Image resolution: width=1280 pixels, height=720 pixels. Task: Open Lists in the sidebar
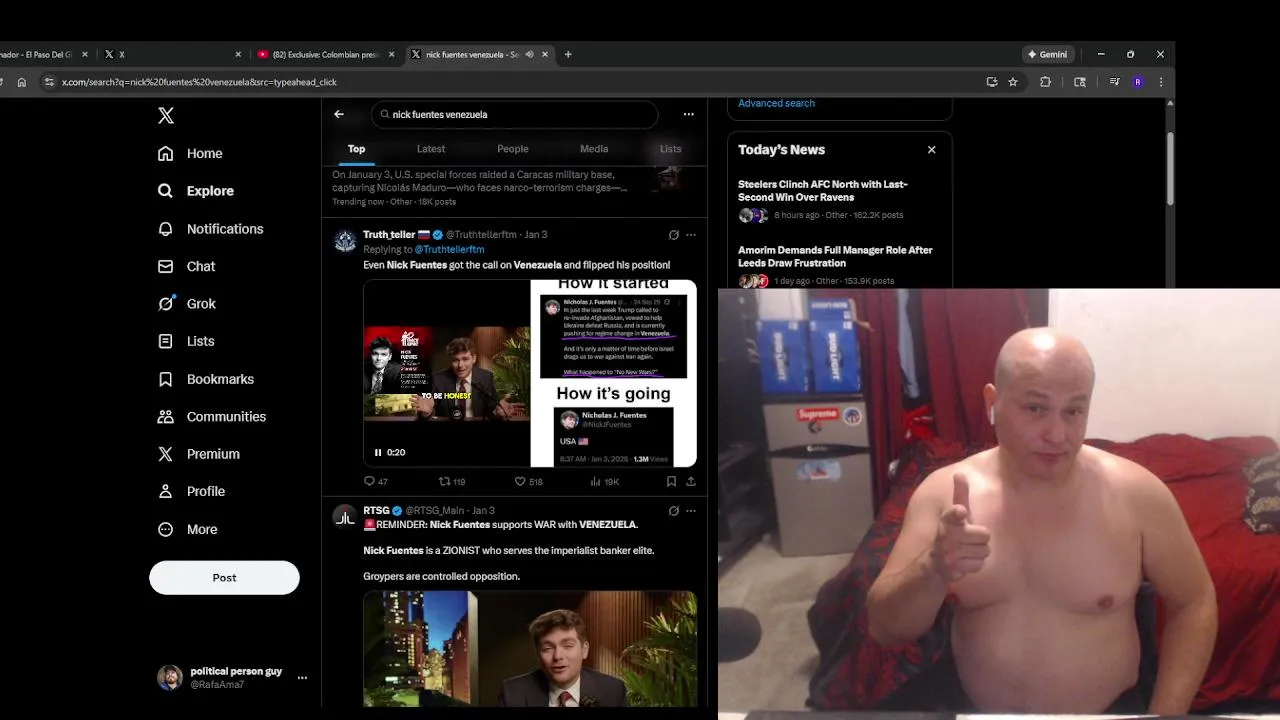(186, 341)
